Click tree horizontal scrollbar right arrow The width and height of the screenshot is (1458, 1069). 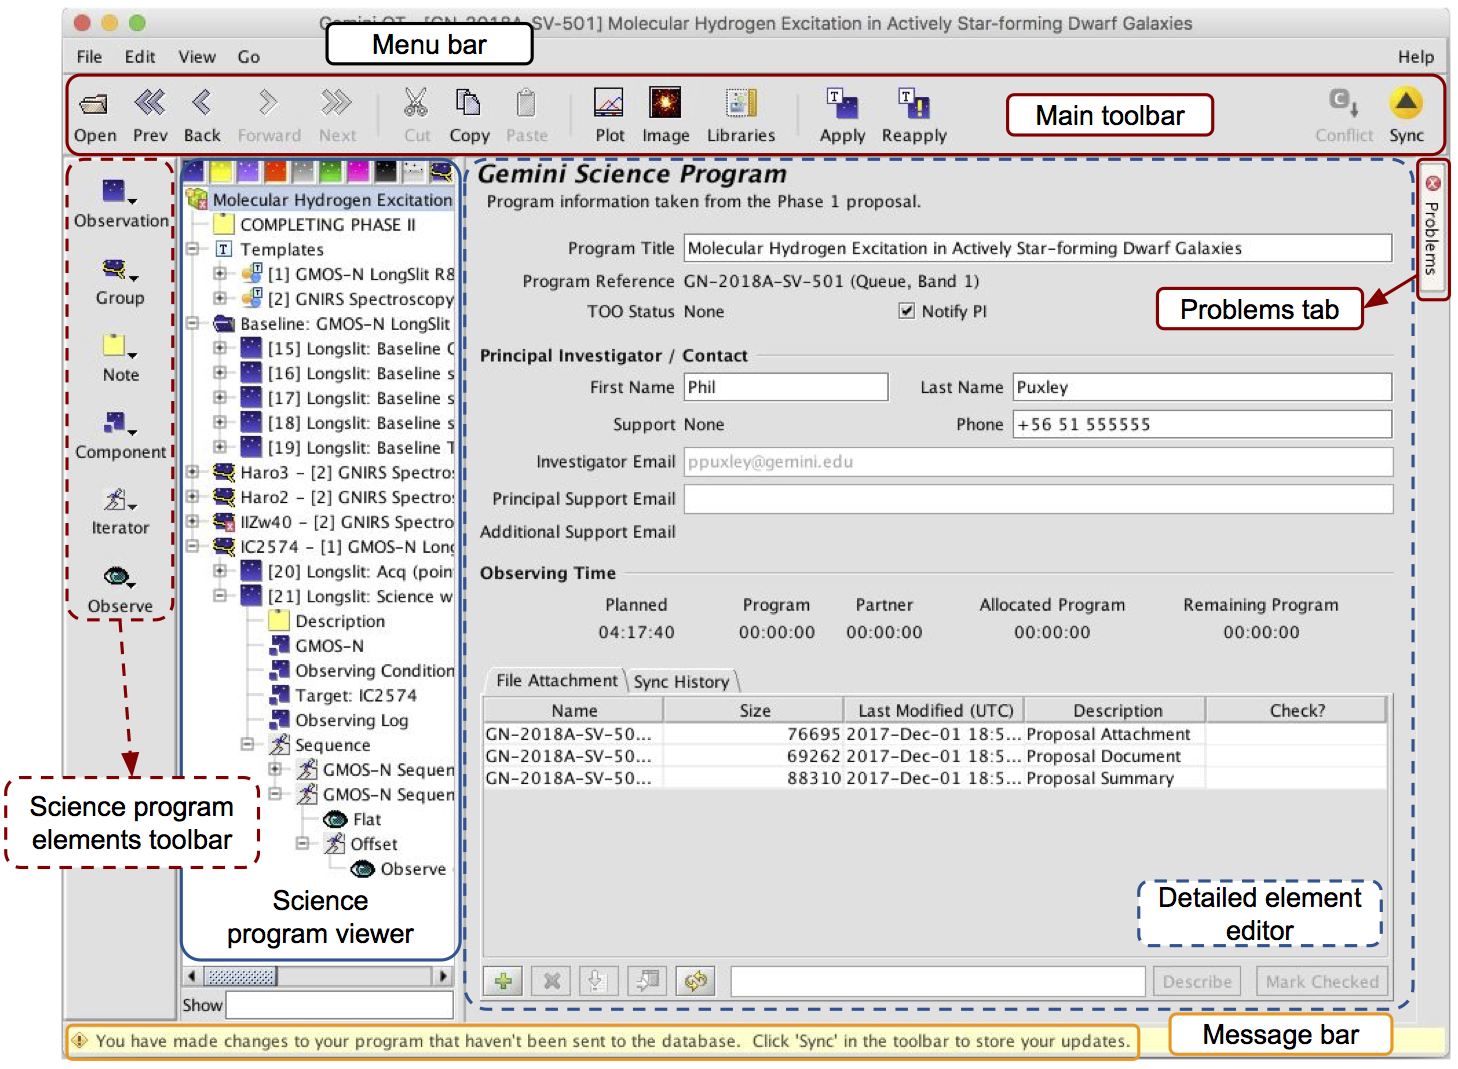443,976
